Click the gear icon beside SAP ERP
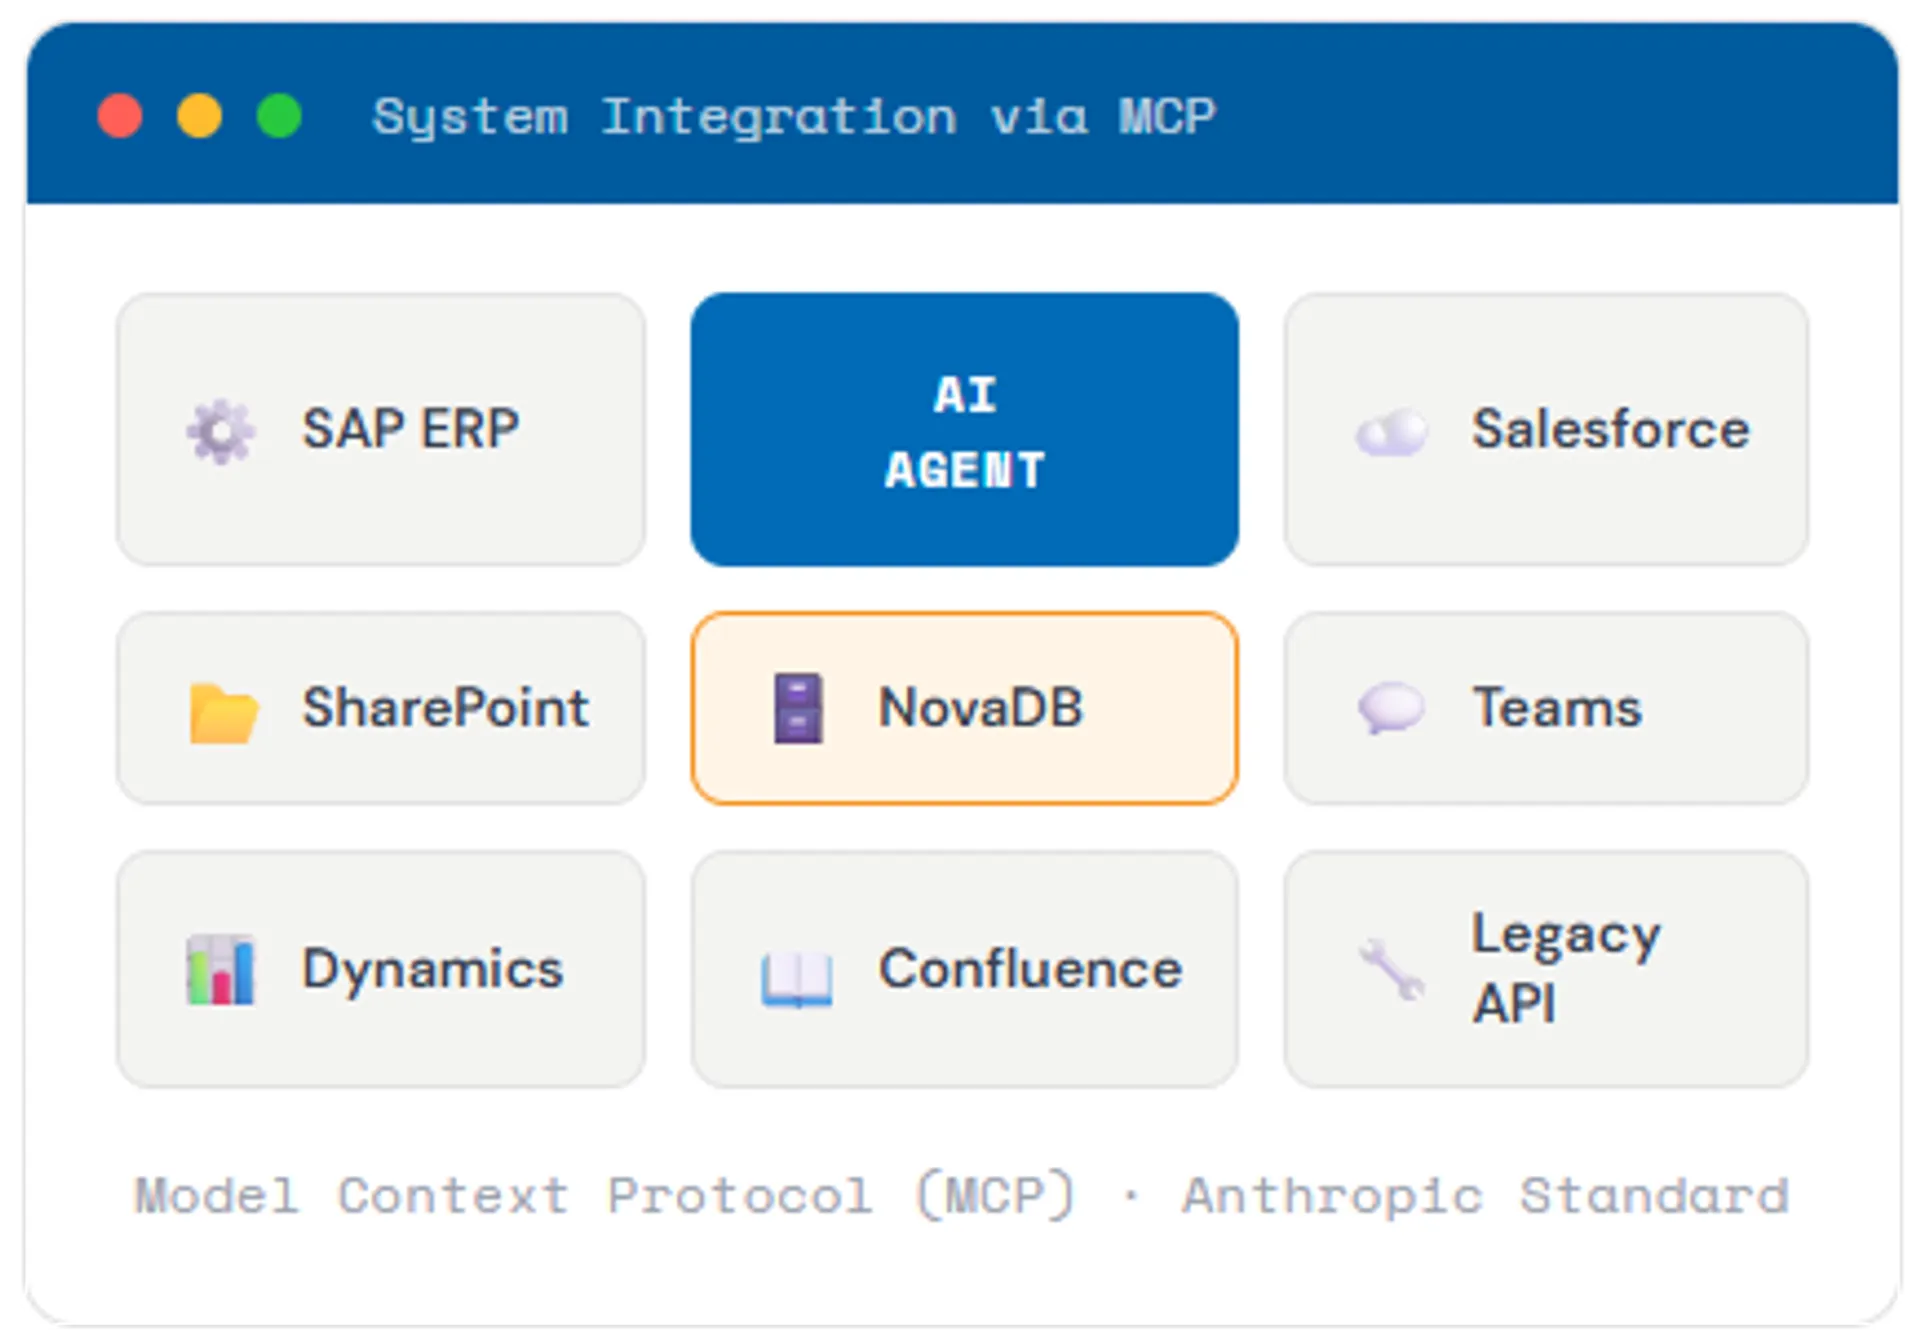The width and height of the screenshot is (1920, 1336). (x=221, y=431)
